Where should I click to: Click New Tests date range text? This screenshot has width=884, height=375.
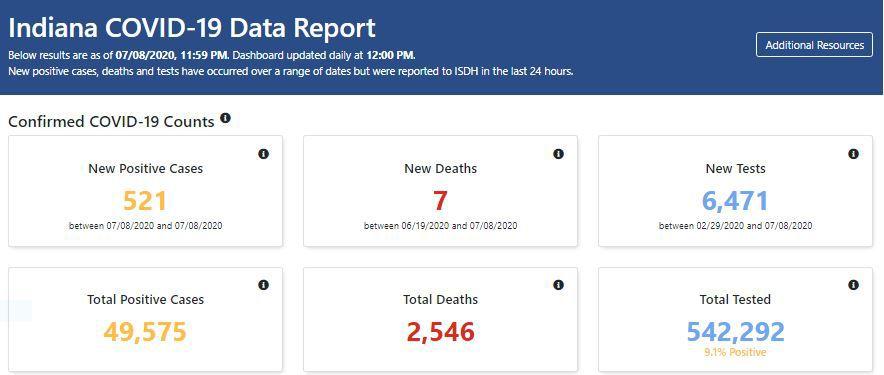[735, 226]
